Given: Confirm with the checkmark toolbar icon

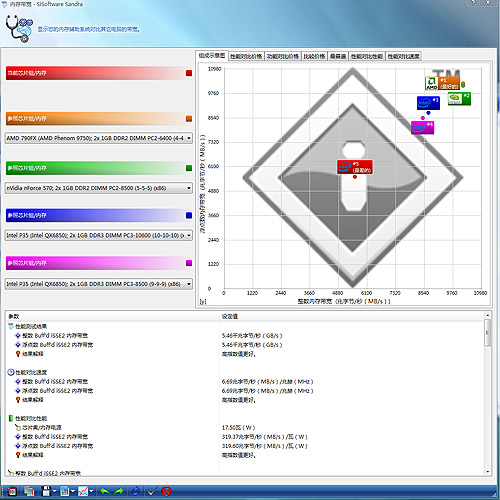Looking at the screenshot, I should point(152,491).
